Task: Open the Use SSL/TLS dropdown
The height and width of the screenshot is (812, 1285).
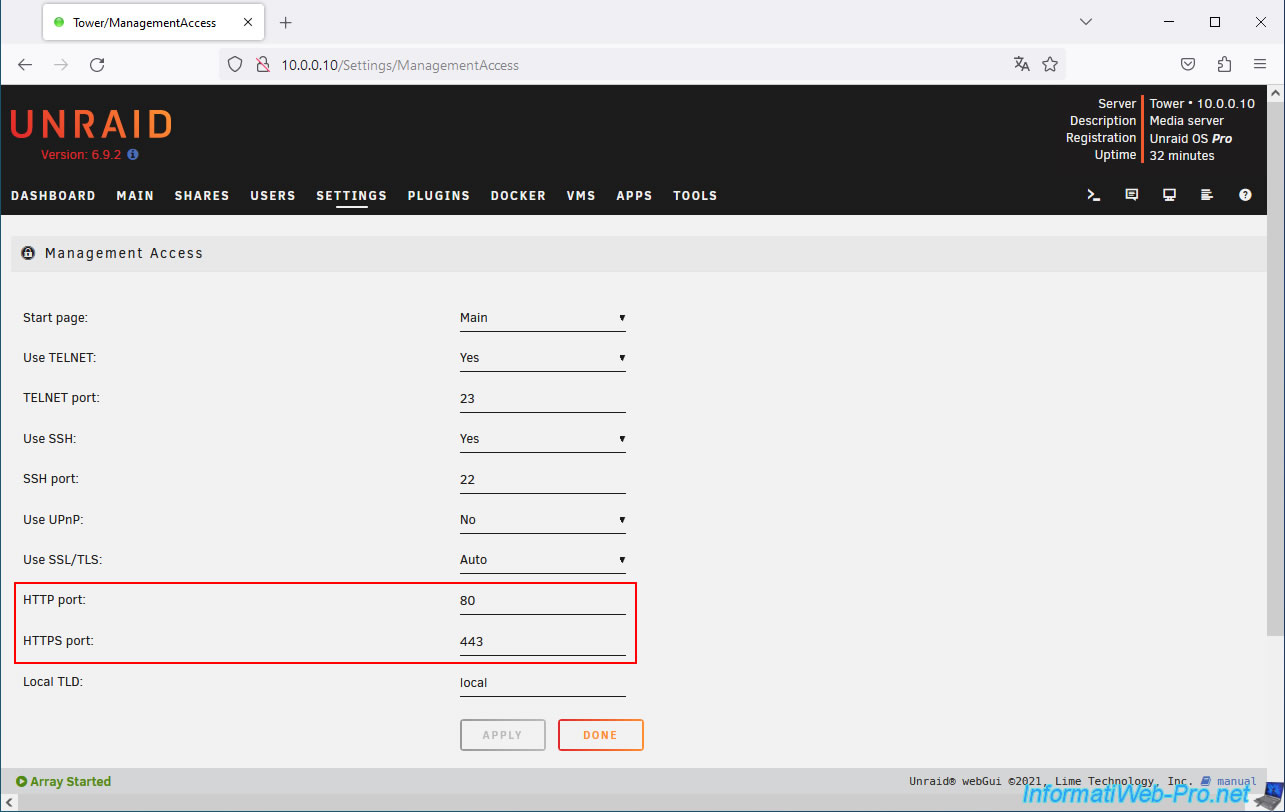Action: [x=542, y=560]
